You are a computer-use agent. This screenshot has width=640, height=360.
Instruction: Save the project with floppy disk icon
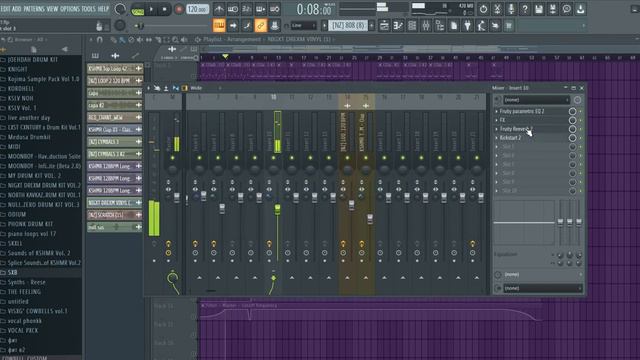point(539,9)
